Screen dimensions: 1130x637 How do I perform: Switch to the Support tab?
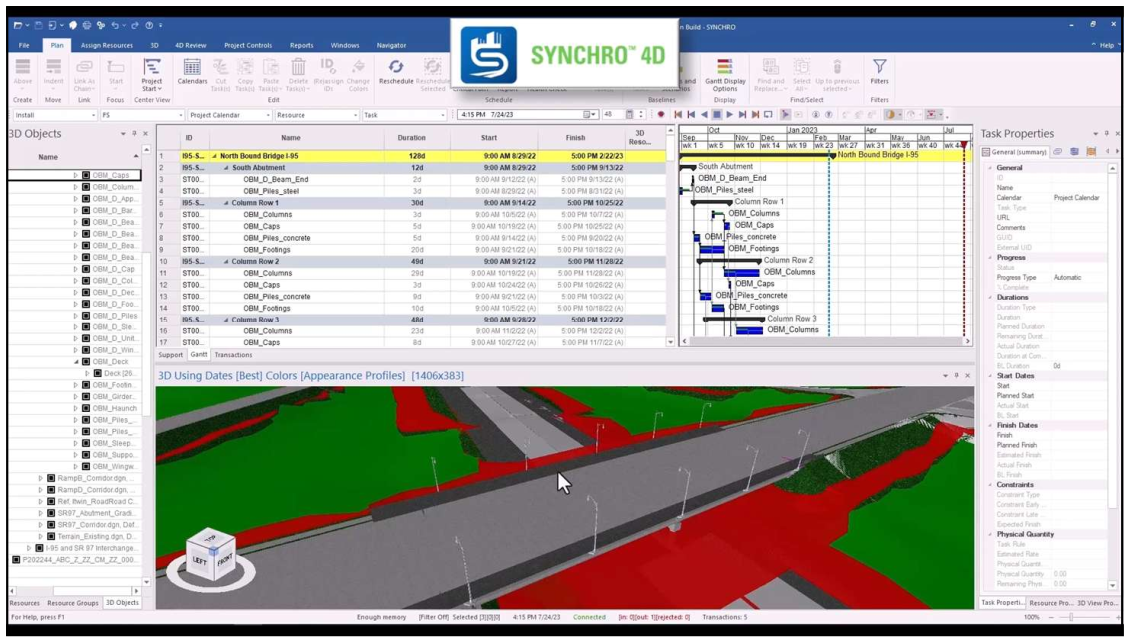tap(171, 355)
